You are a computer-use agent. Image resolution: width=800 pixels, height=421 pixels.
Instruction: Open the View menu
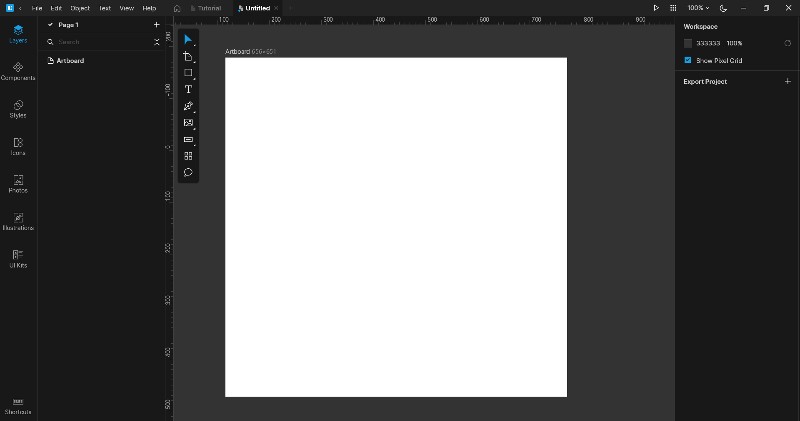(x=127, y=8)
